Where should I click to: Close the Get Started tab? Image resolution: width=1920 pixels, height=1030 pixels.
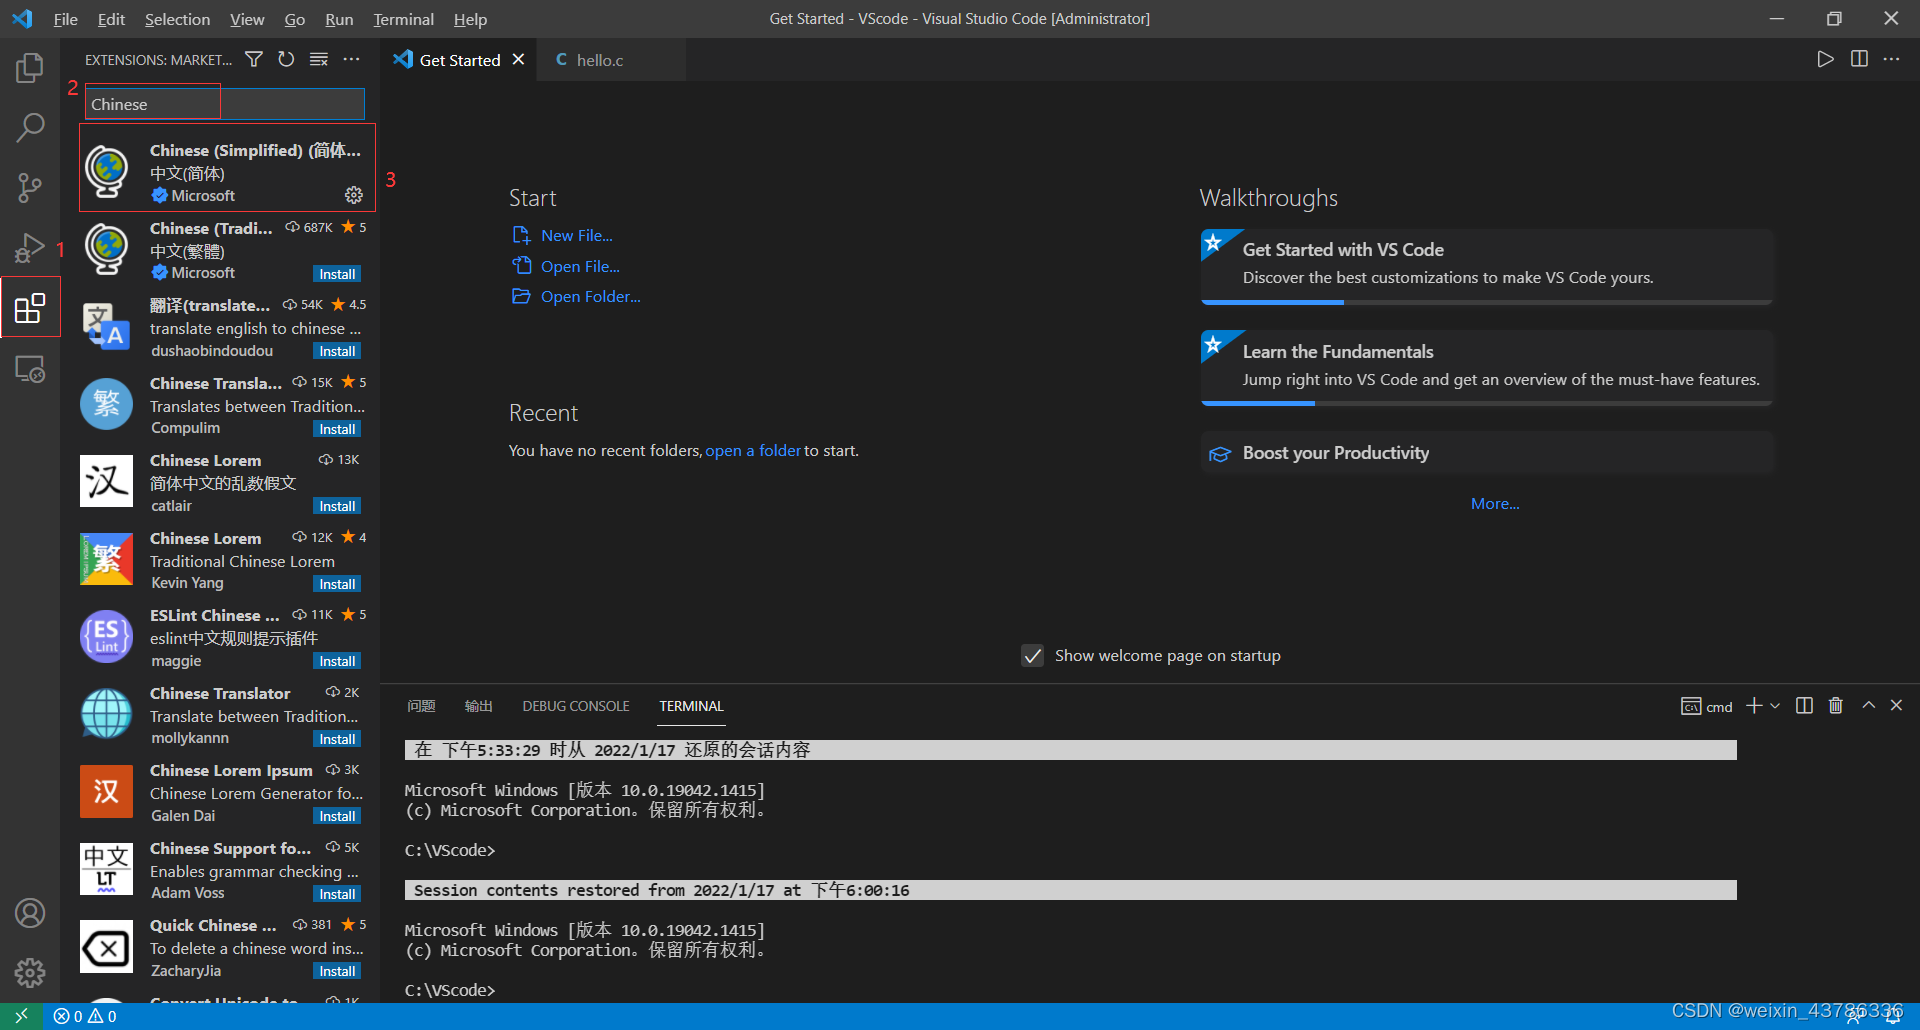pos(518,60)
